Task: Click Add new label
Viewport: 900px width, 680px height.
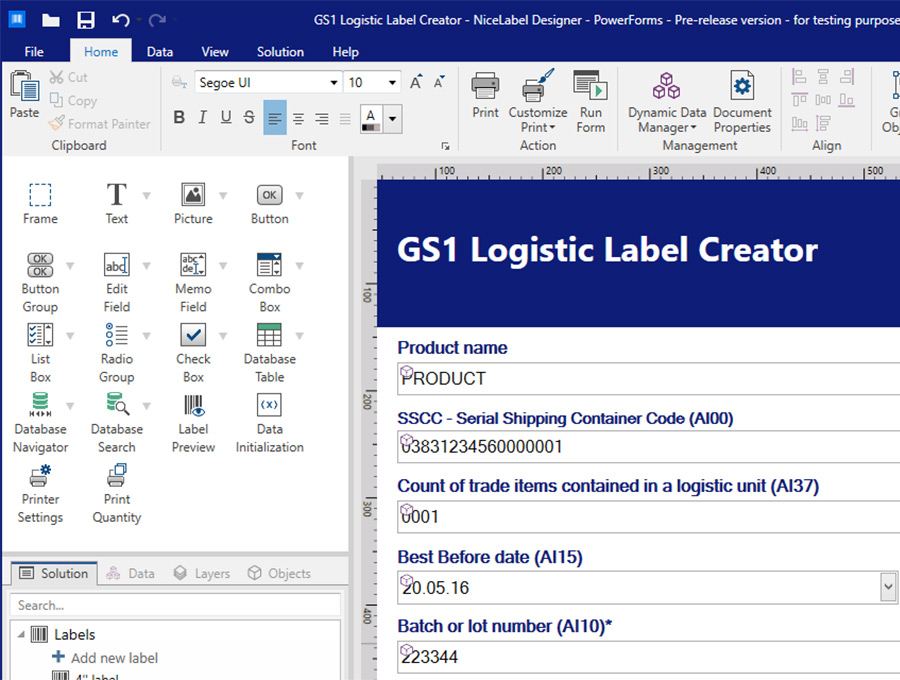Action: point(105,658)
